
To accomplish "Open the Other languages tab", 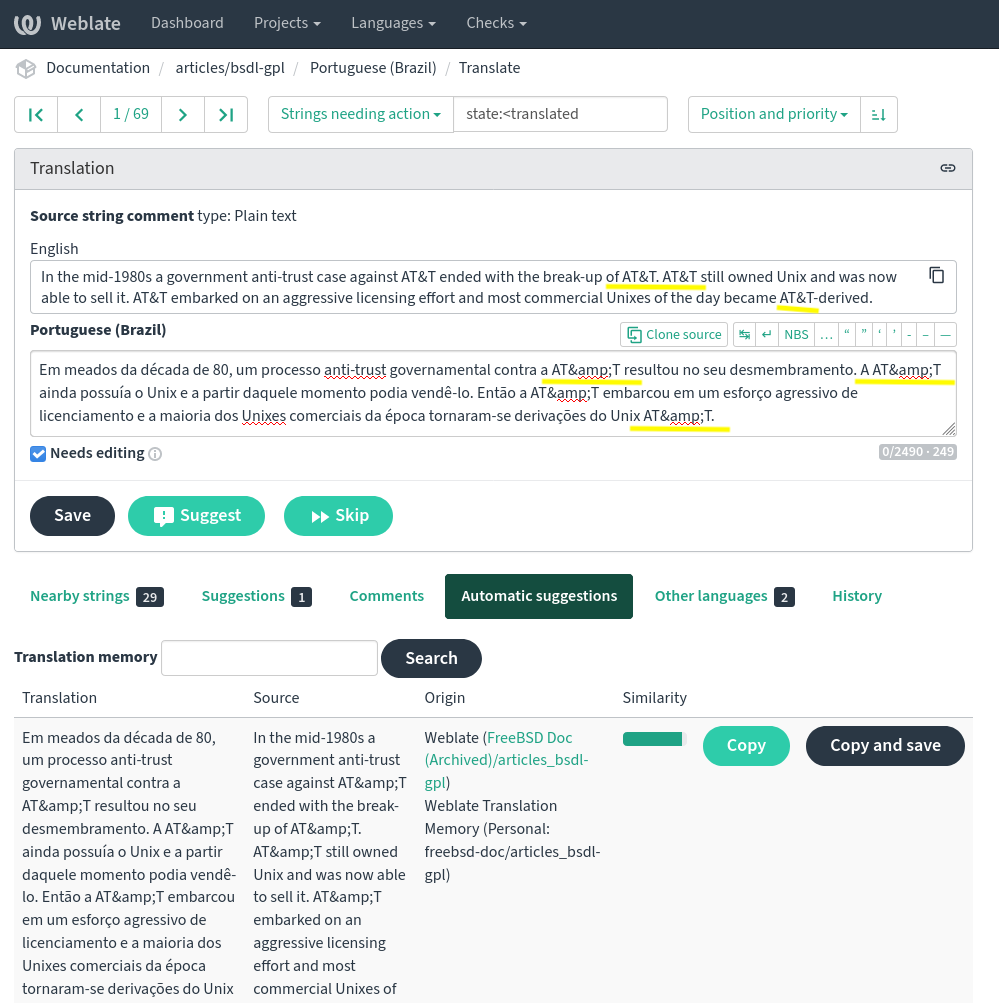I will pos(723,597).
